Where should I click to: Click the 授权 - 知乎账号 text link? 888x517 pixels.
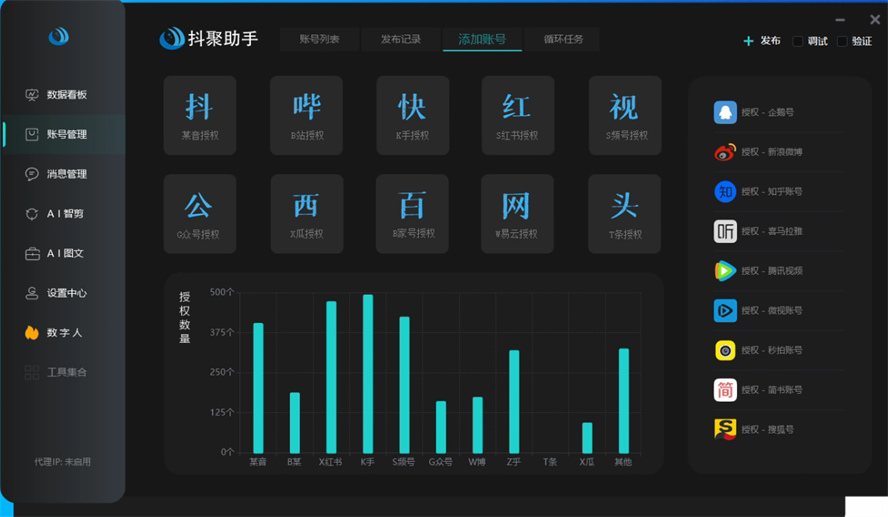click(772, 191)
